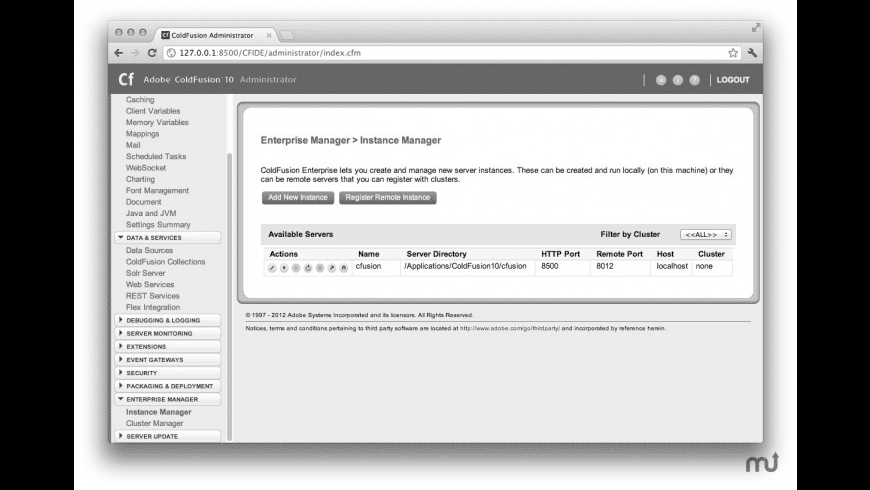870x490 pixels.
Task: Expand the Packaging & Deployment section
Action: coord(168,386)
